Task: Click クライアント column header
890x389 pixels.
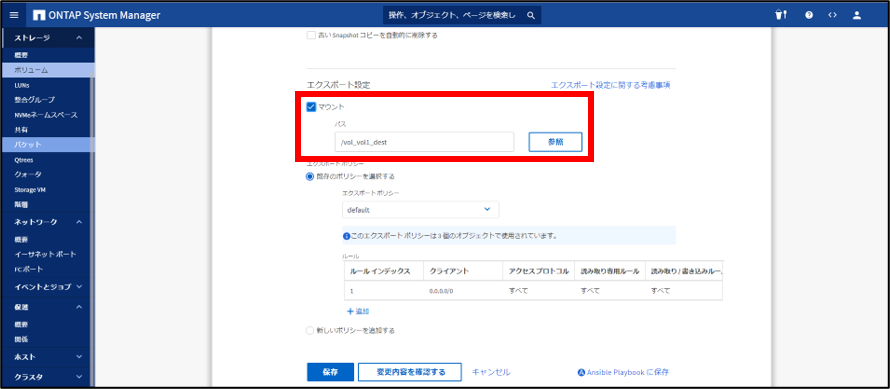Action: click(x=463, y=271)
